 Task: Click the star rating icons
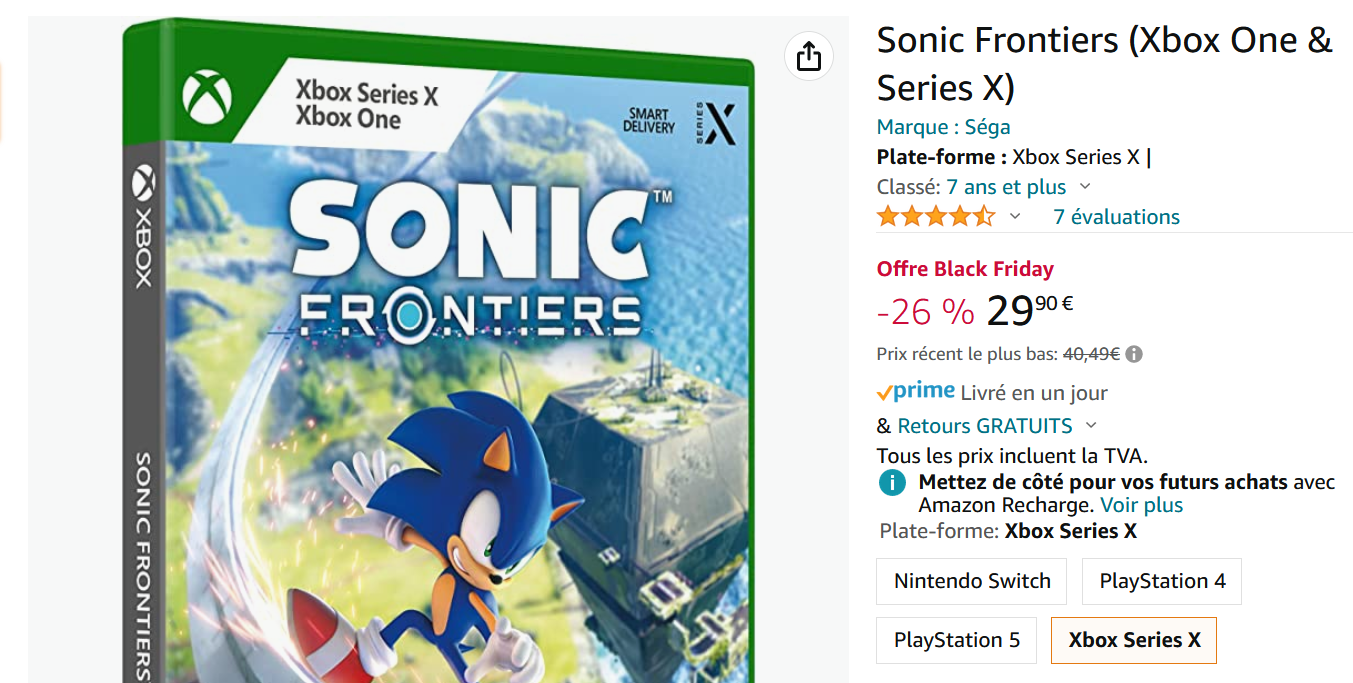point(936,216)
